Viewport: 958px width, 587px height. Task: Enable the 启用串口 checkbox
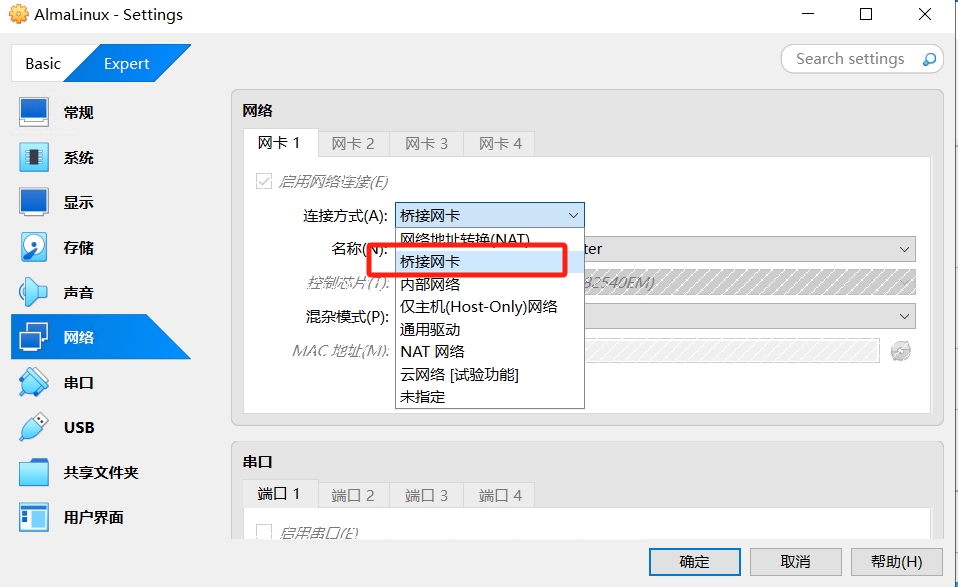pyautogui.click(x=264, y=532)
